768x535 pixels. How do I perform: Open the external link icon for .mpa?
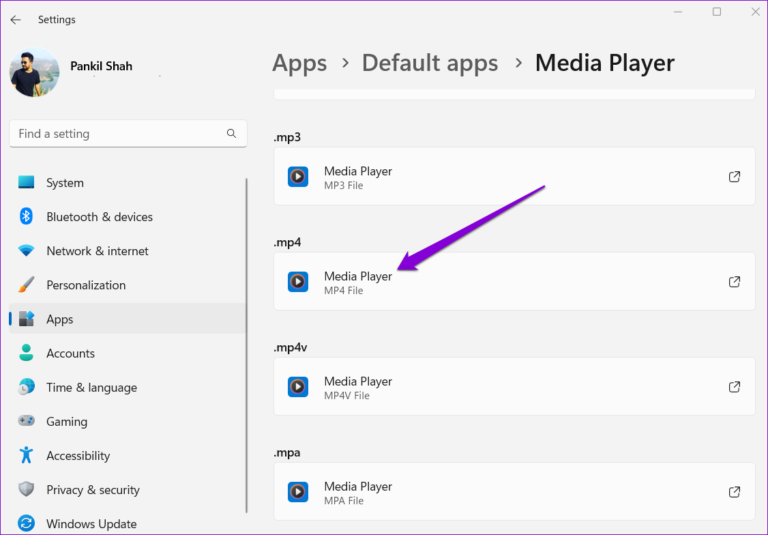pos(734,491)
